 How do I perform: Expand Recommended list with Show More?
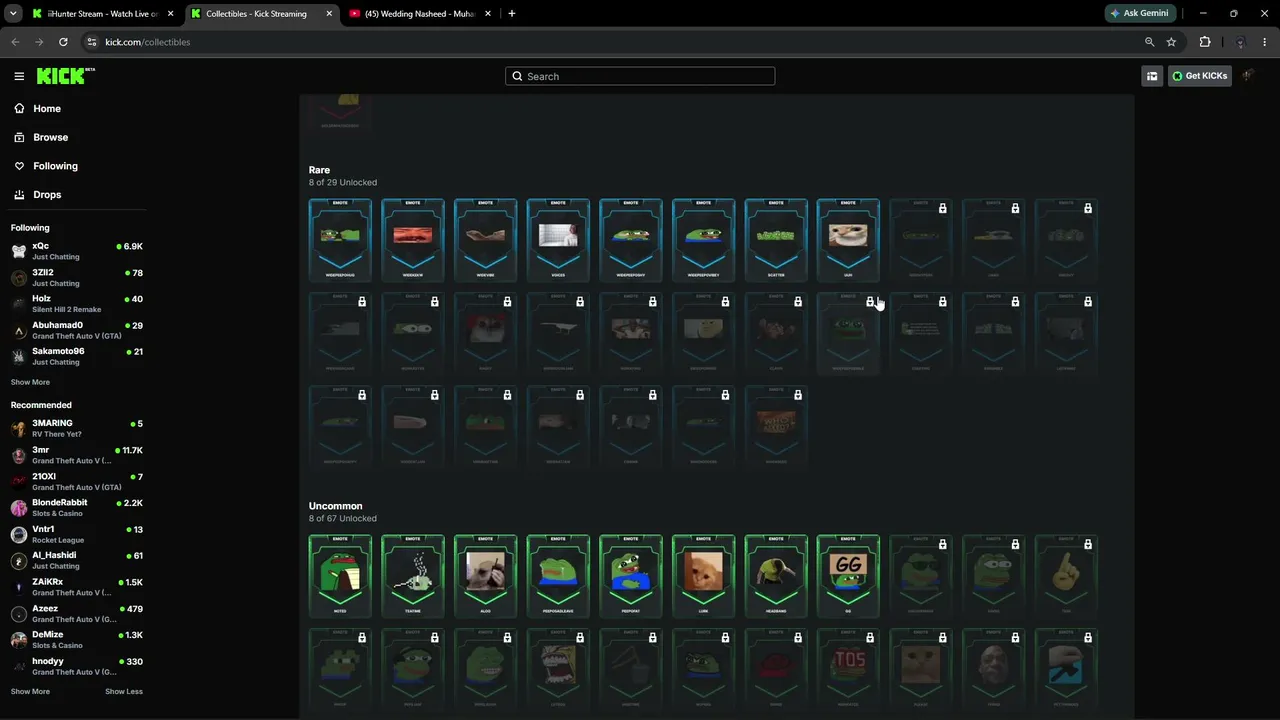coord(30,691)
